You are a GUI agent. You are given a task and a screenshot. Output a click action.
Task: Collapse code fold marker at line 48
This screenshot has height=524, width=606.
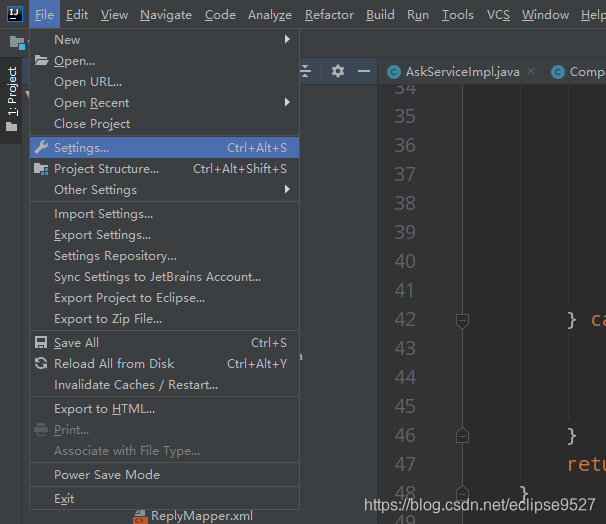462,493
